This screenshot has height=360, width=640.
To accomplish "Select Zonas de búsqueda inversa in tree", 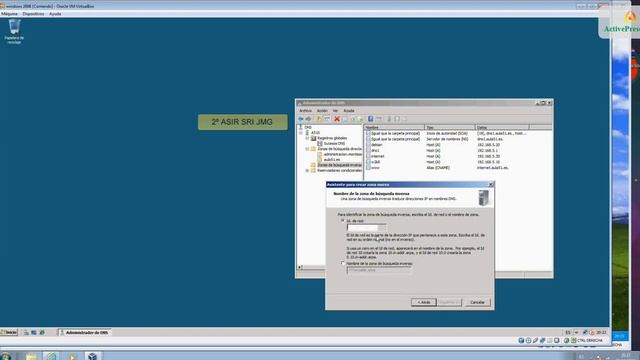I will 339,165.
